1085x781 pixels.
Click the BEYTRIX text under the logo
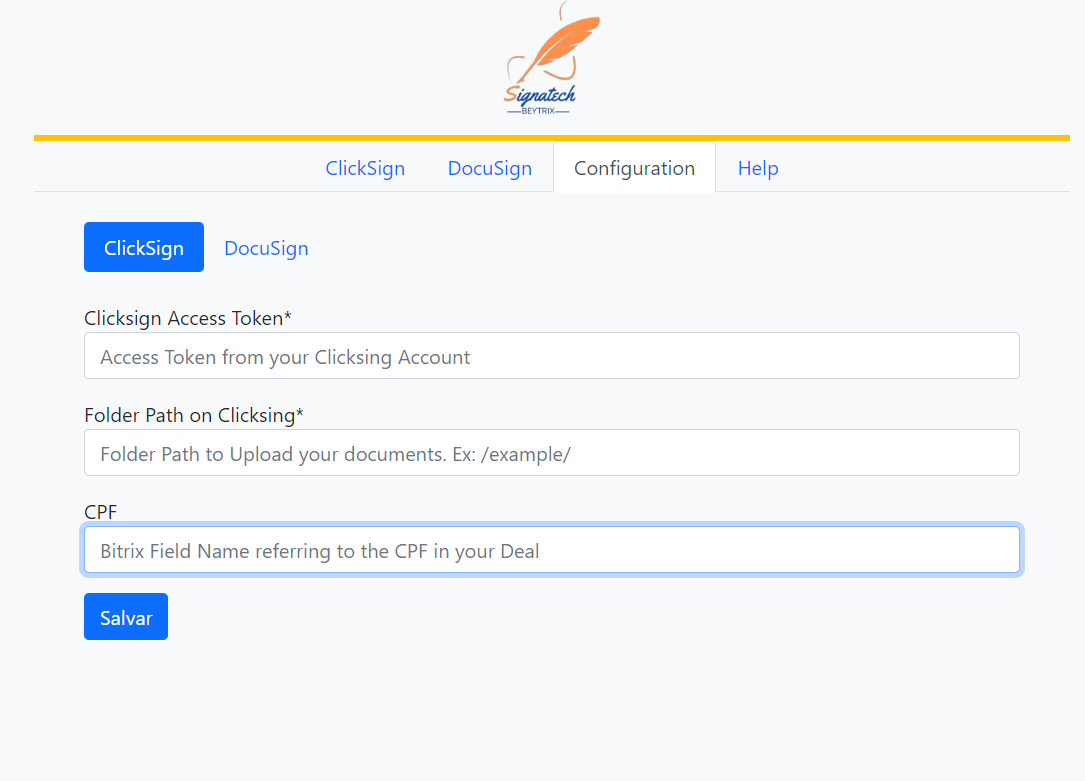point(538,111)
